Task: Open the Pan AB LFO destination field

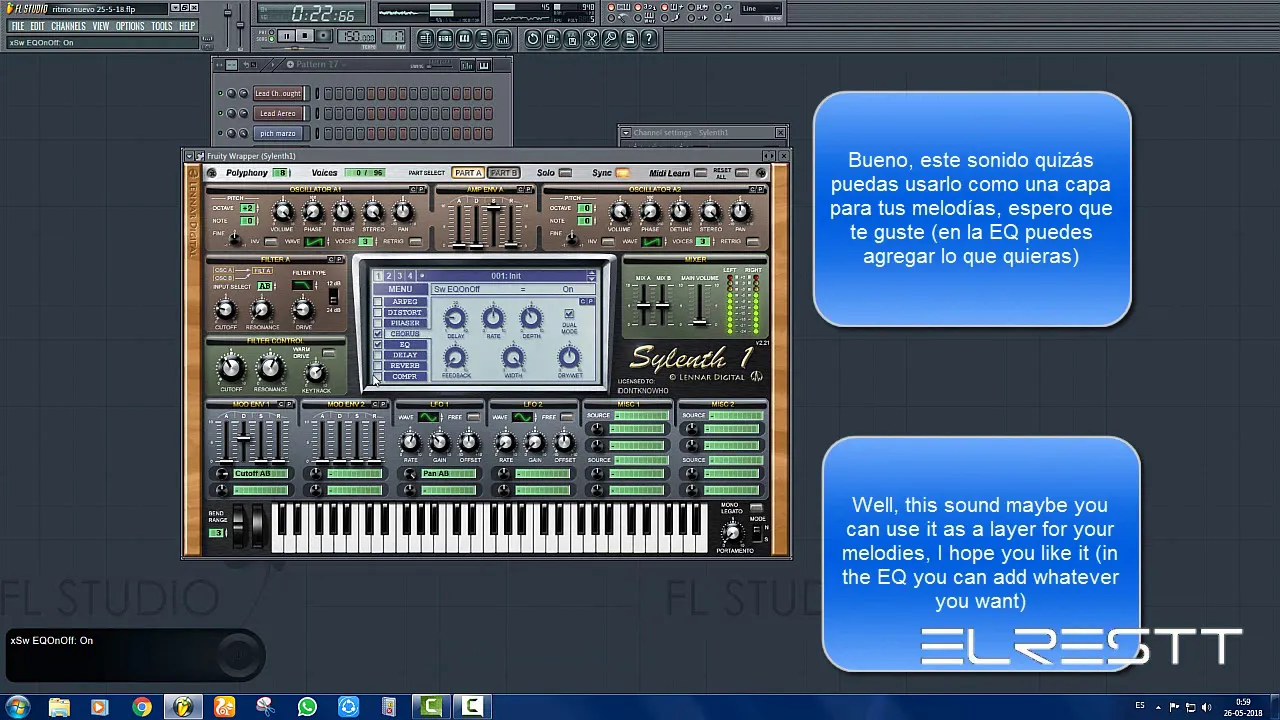Action: point(448,474)
